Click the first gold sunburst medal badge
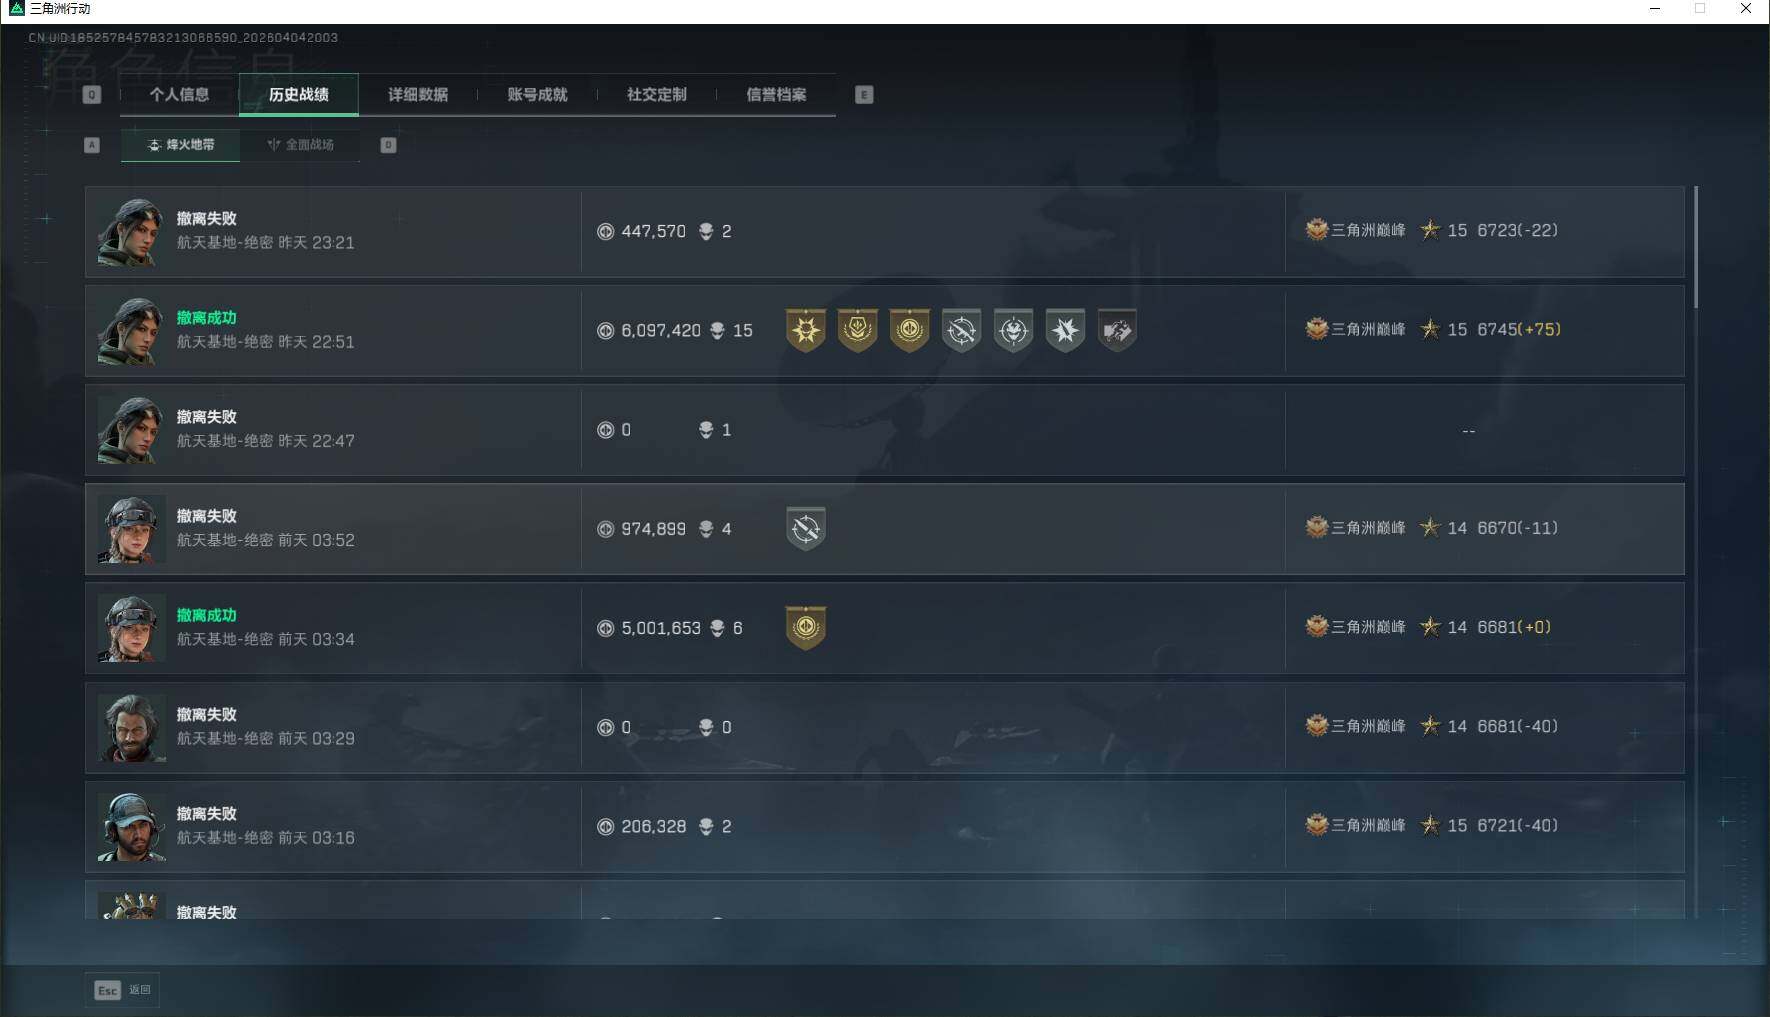The height and width of the screenshot is (1017, 1770). click(x=805, y=331)
